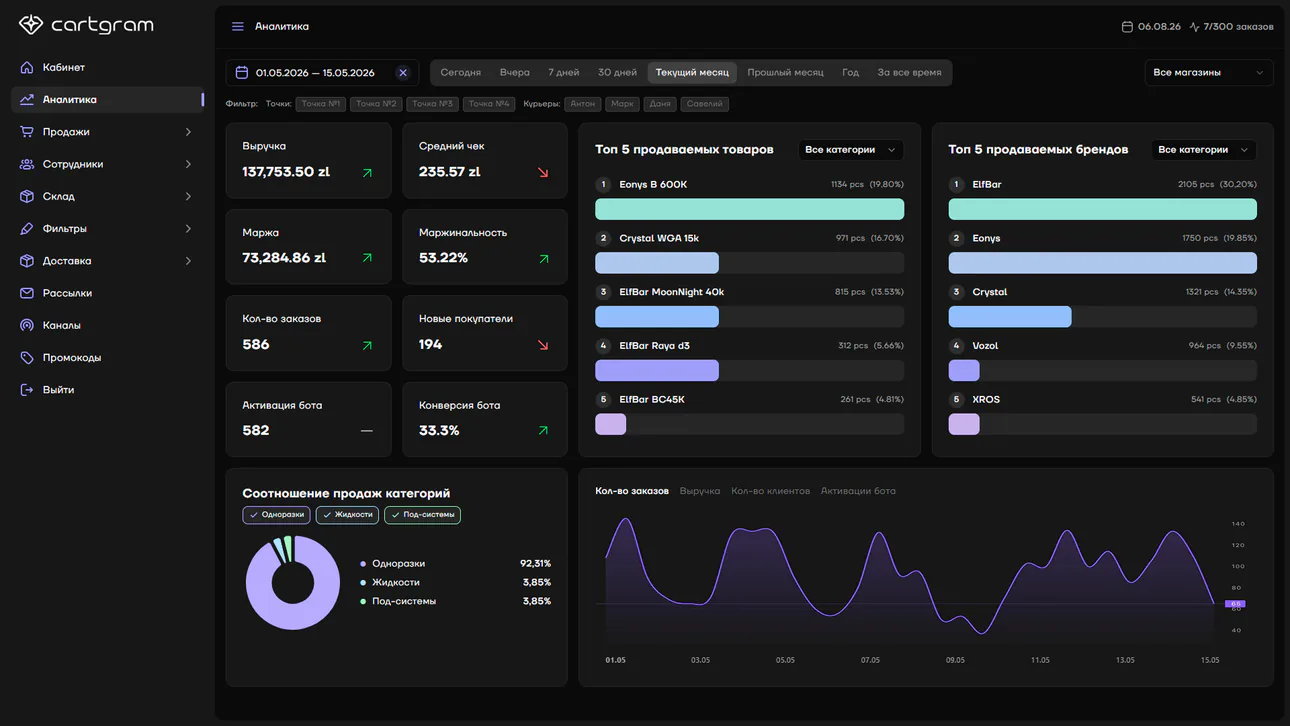Select the Сегодня period tab
The image size is (1290, 726).
(x=461, y=73)
